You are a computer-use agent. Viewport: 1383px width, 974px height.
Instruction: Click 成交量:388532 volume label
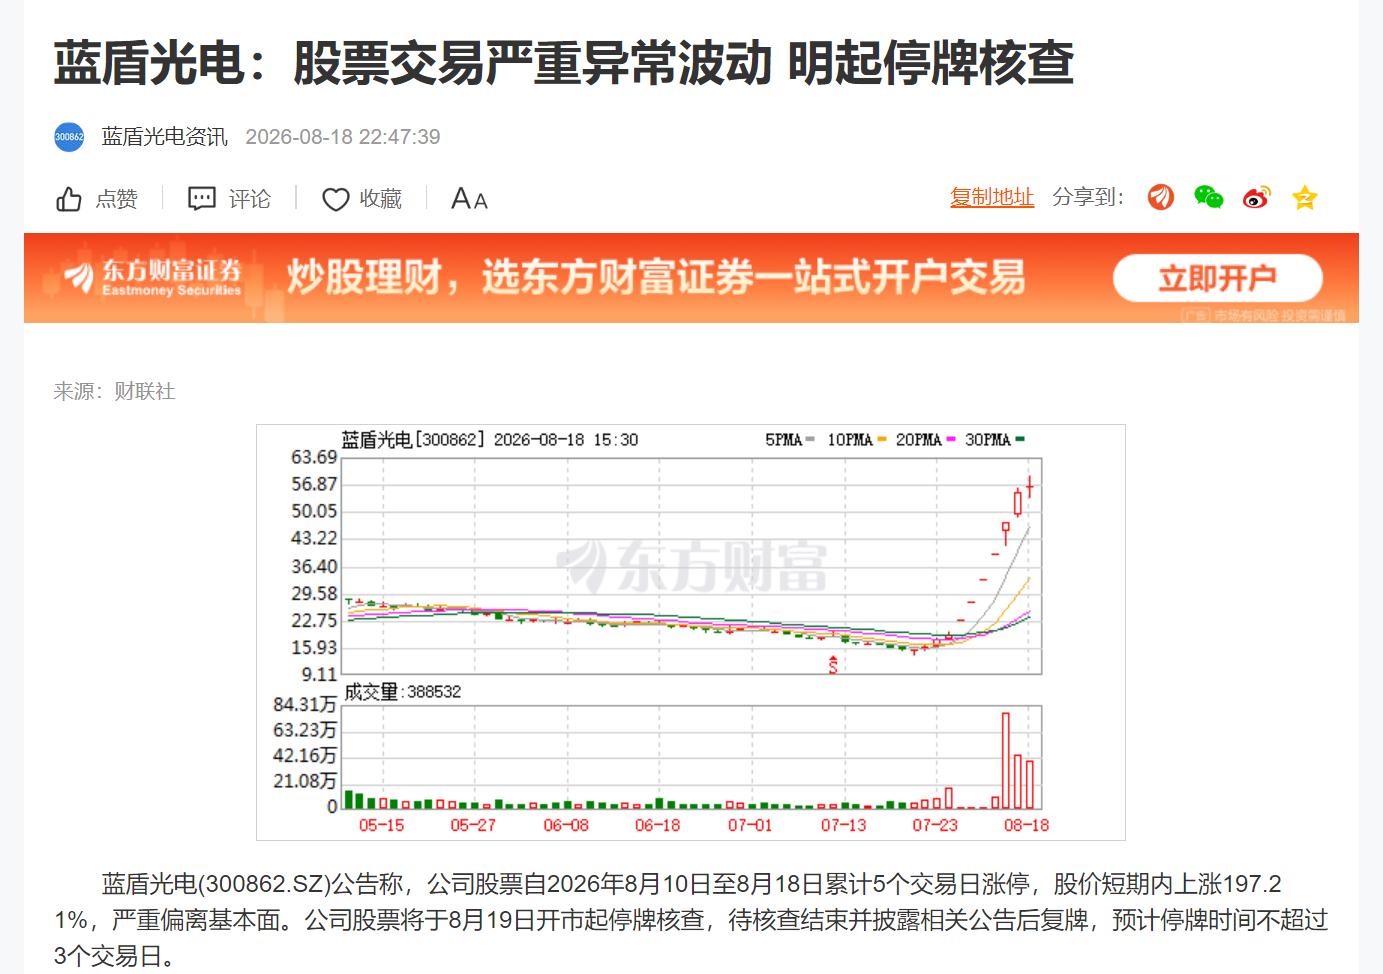[403, 692]
